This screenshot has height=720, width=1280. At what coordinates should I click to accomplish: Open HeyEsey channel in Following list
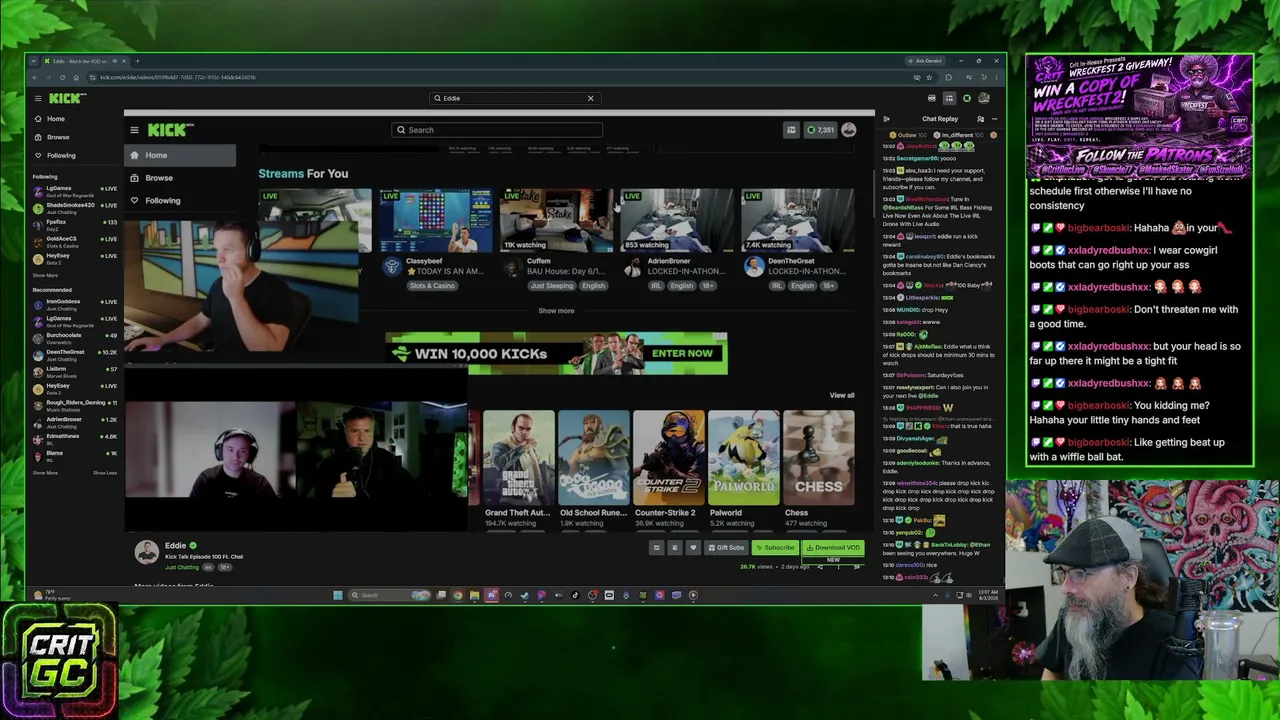point(76,257)
